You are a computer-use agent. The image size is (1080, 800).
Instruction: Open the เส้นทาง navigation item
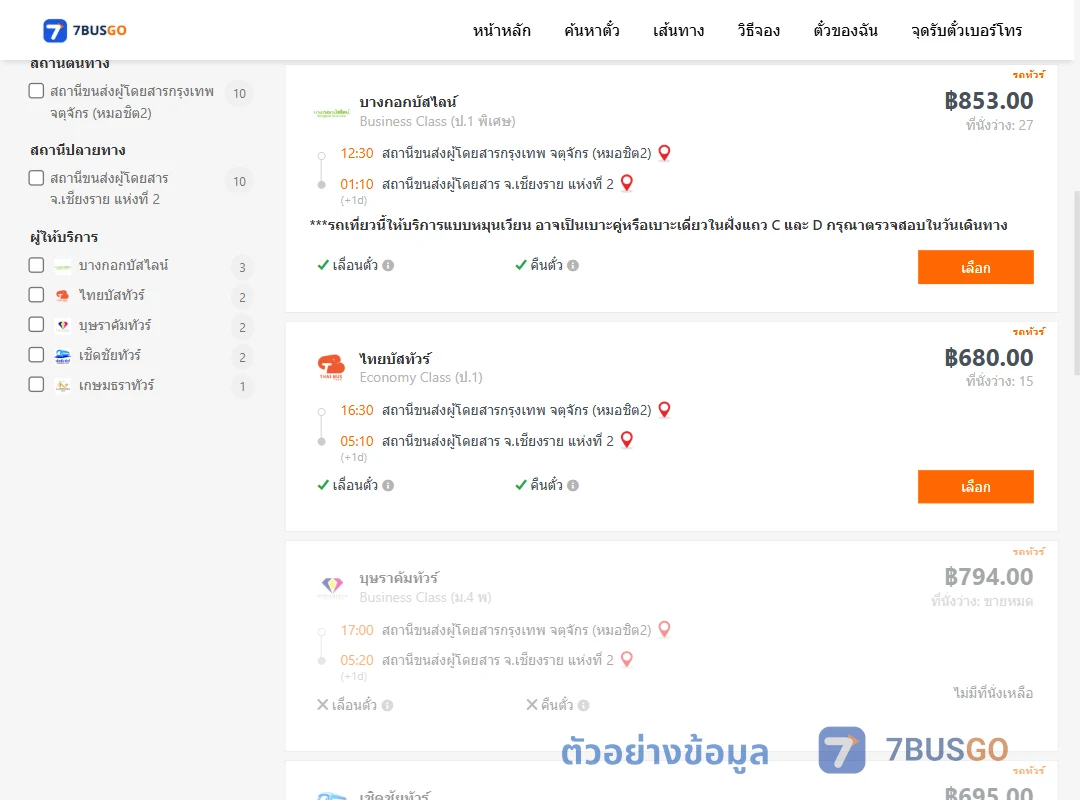[678, 30]
